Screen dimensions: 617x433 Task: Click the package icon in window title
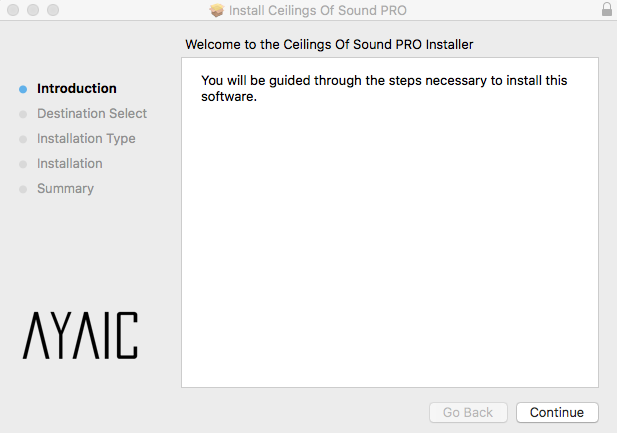(217, 11)
